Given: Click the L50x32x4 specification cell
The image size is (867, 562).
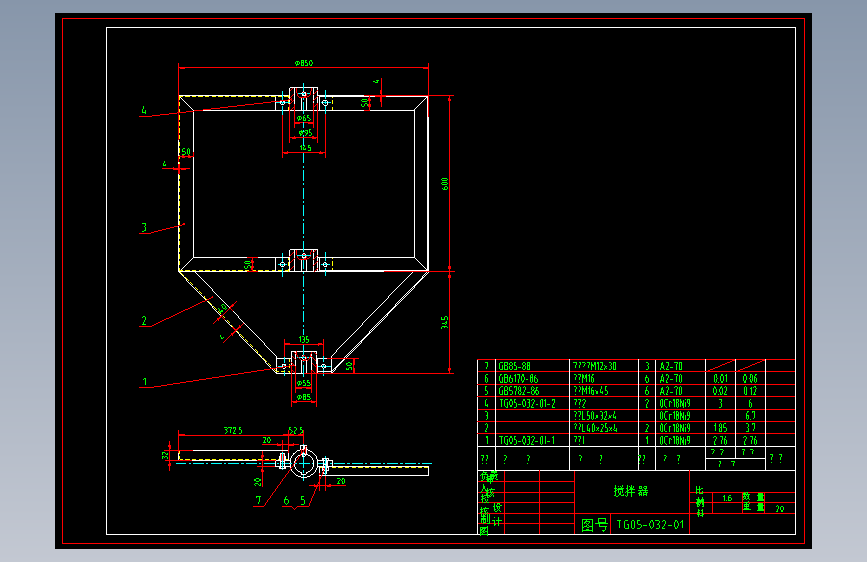Looking at the screenshot, I should [595, 415].
